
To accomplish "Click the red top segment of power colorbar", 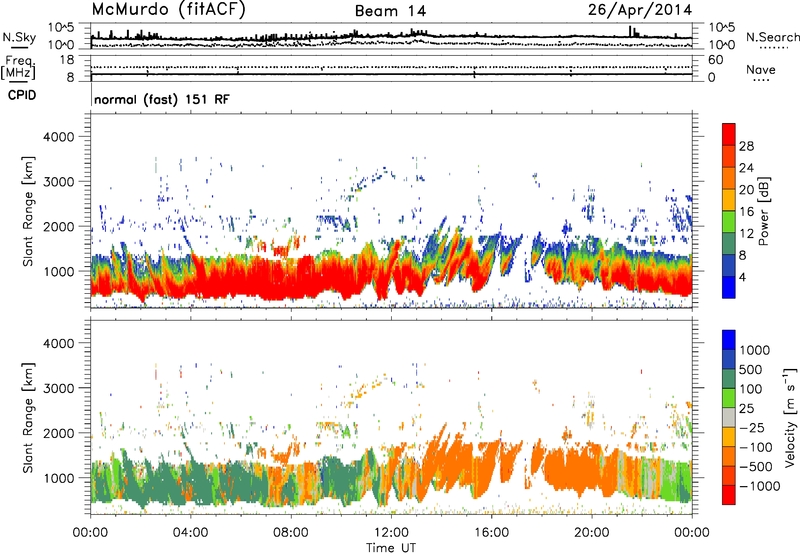I will (729, 134).
